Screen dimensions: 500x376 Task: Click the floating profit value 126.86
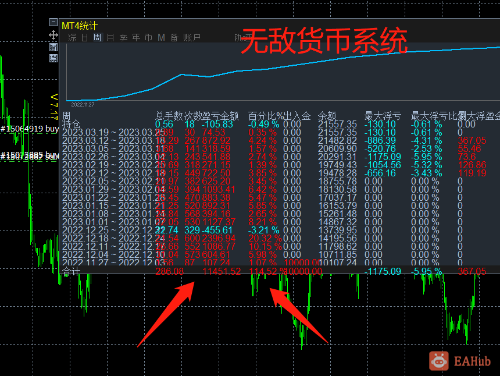click(472, 165)
